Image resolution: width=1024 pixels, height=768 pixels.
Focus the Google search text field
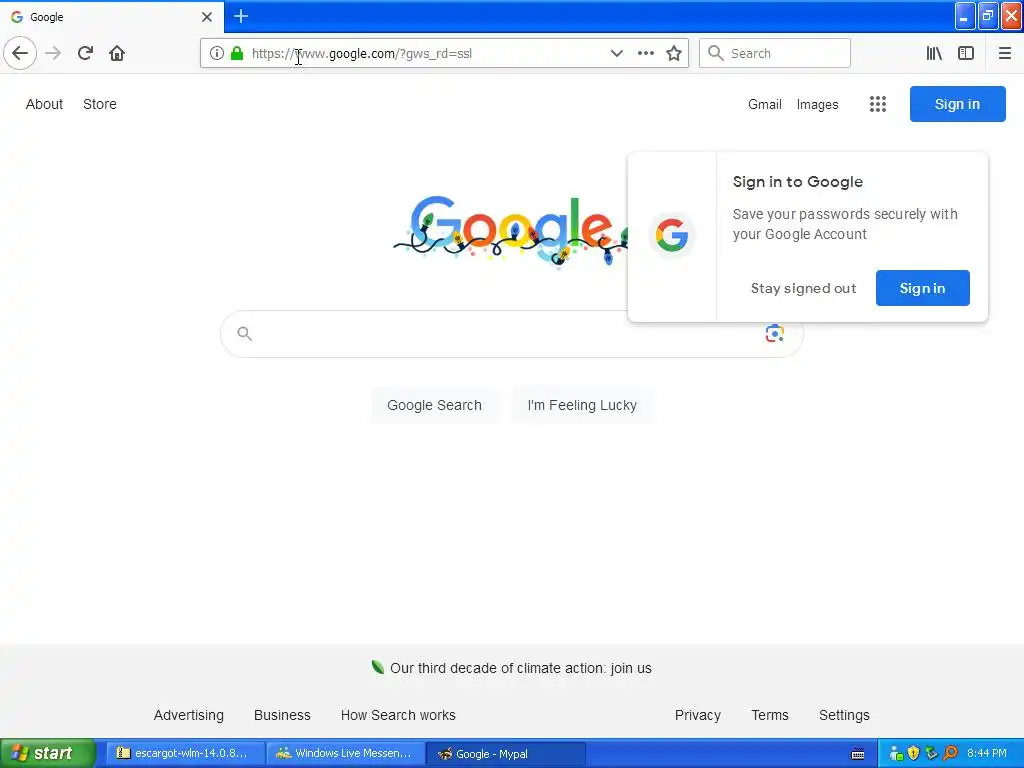click(511, 334)
